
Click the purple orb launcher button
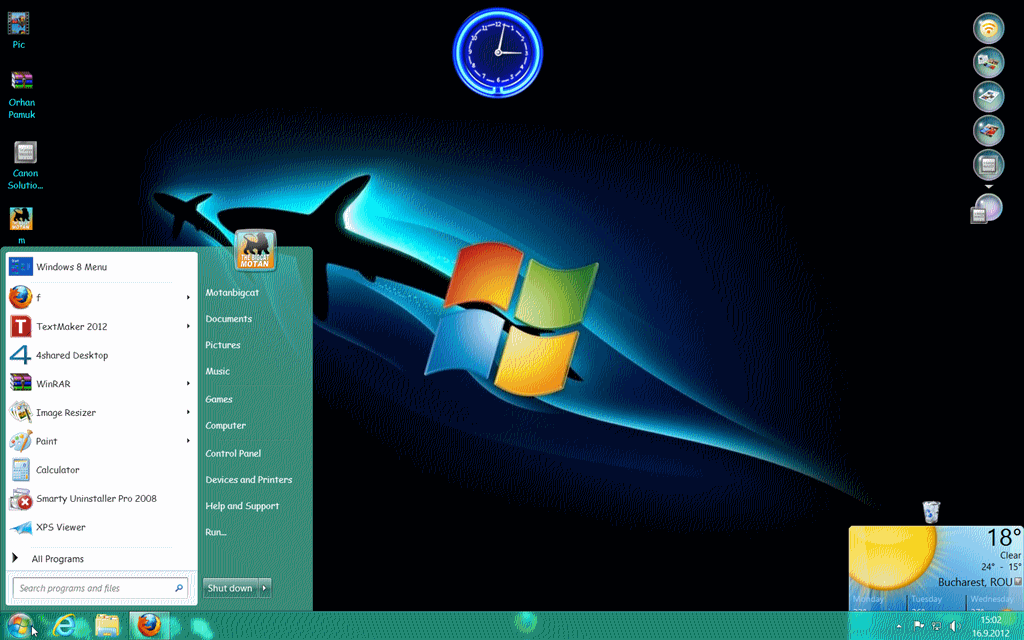click(988, 209)
